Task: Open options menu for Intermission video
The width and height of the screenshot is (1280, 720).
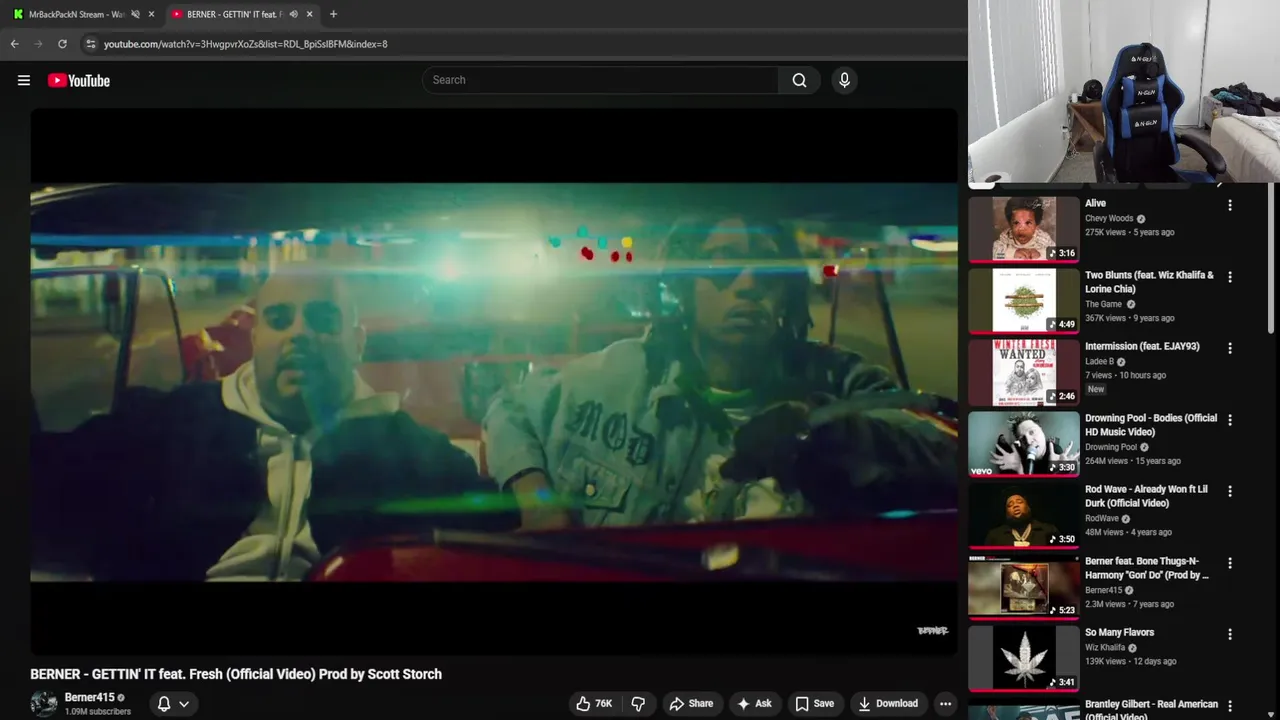Action: (1230, 348)
